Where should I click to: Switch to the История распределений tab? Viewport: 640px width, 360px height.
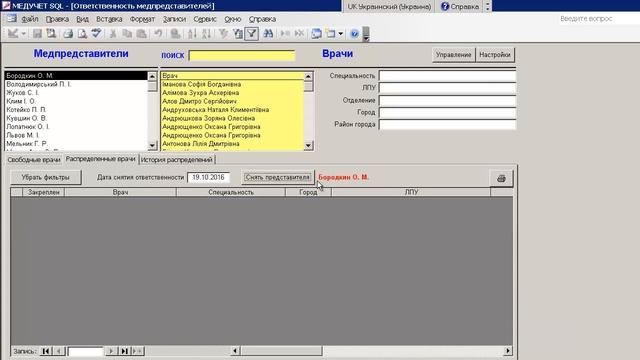click(x=177, y=160)
